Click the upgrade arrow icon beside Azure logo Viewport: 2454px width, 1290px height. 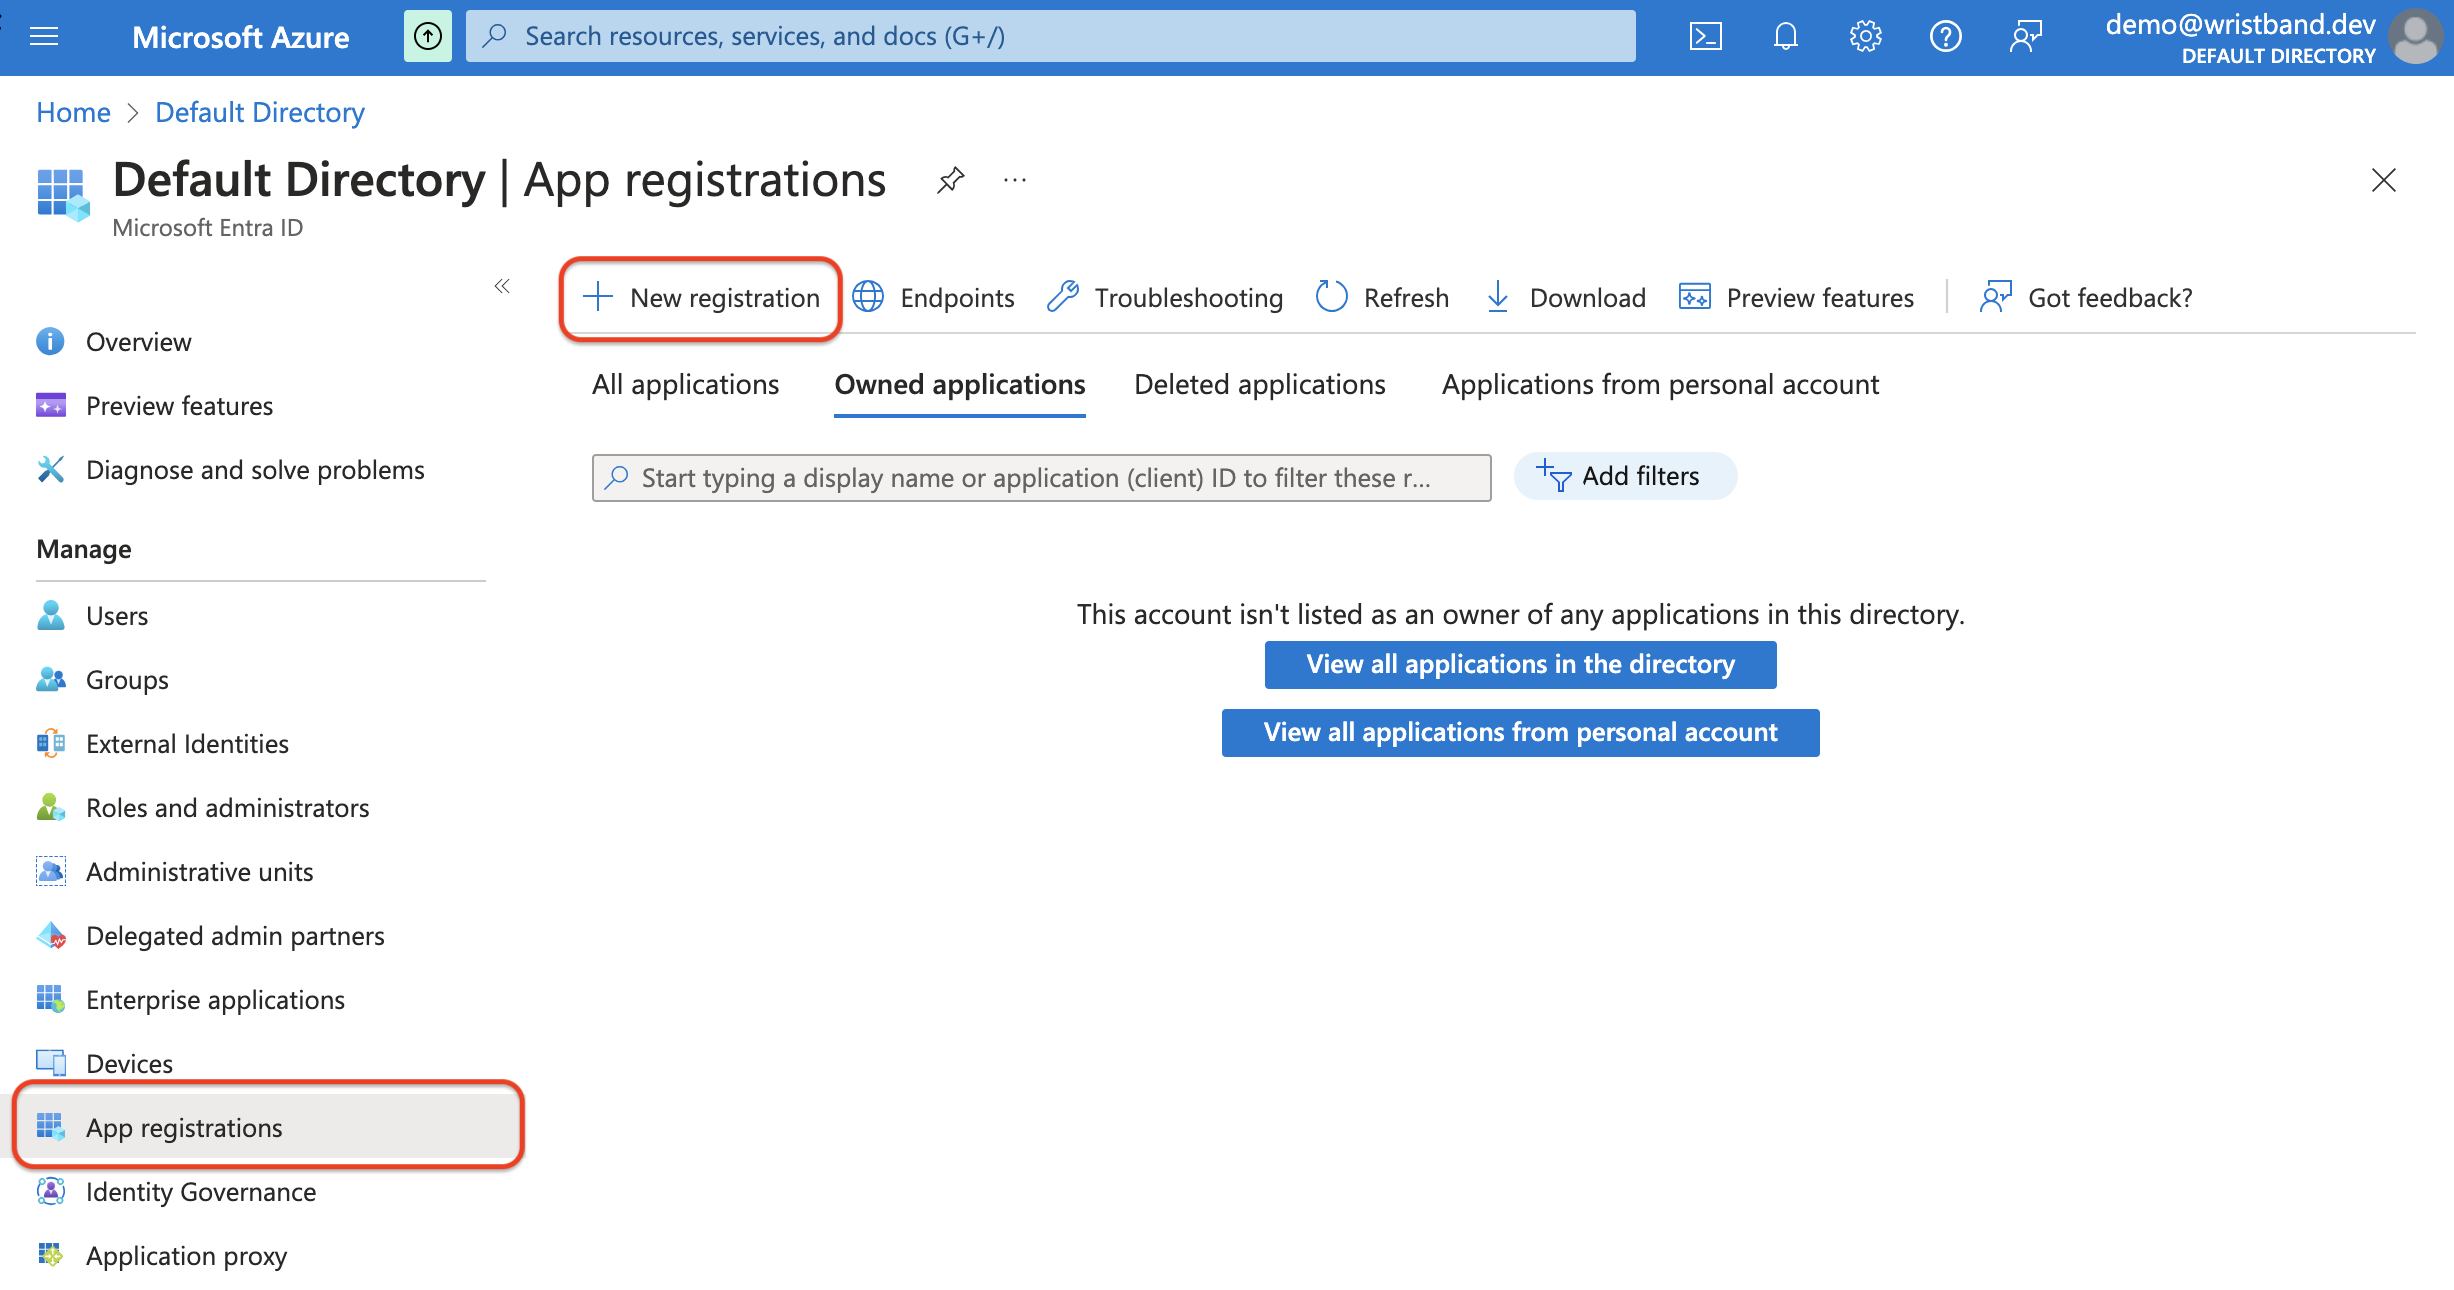(x=428, y=37)
